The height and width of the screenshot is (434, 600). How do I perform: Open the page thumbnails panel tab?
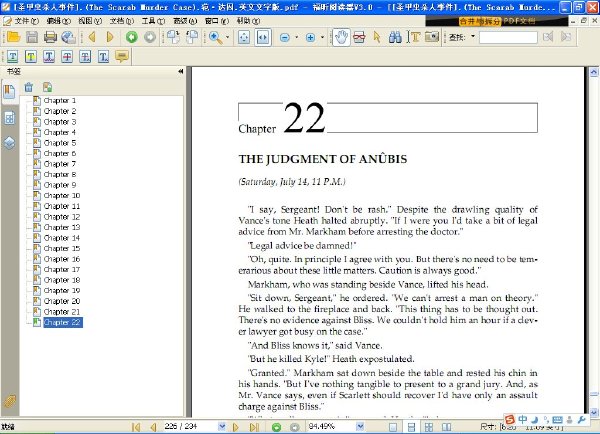10,118
